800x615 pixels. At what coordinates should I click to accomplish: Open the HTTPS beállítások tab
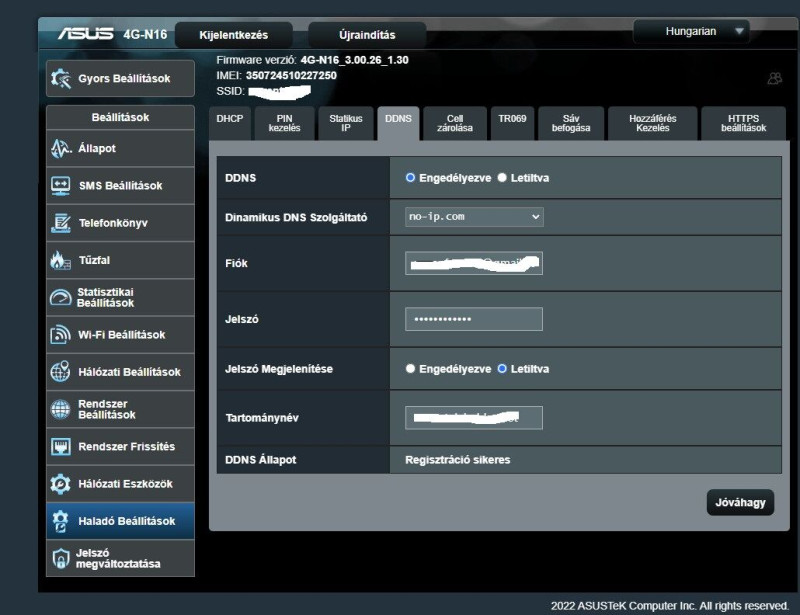(x=743, y=123)
